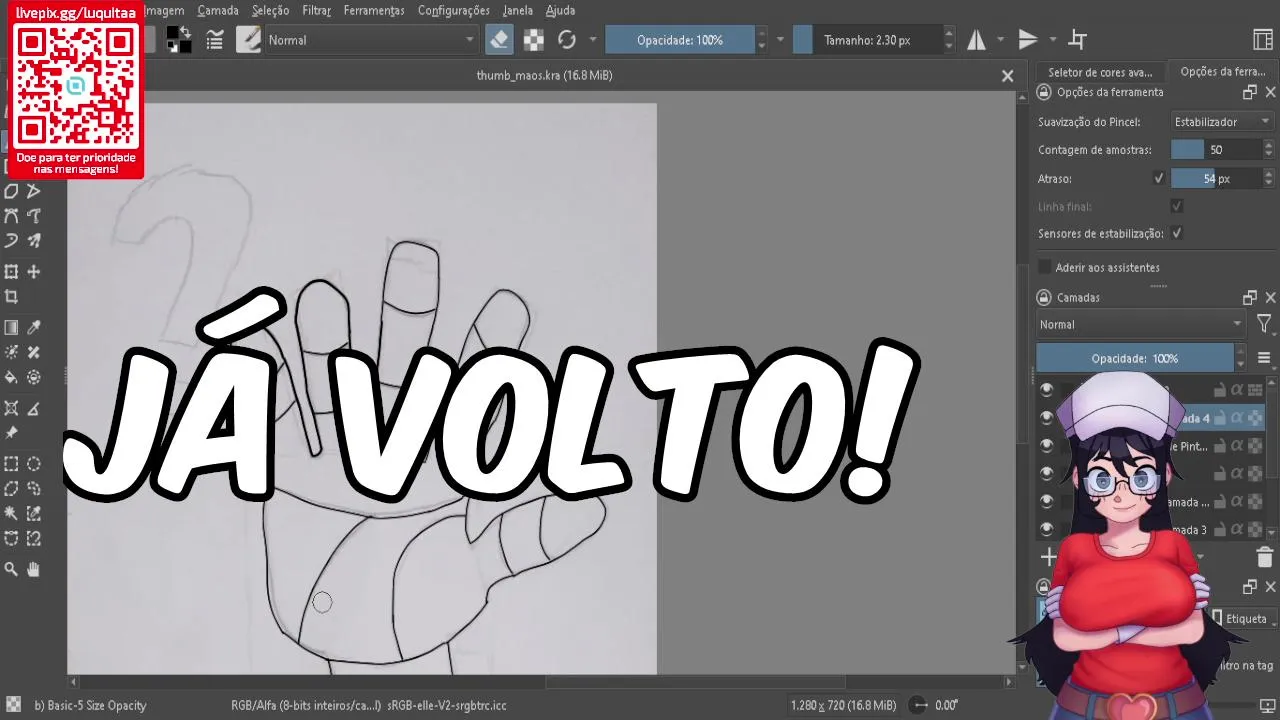Select the Measure tool

click(x=34, y=409)
